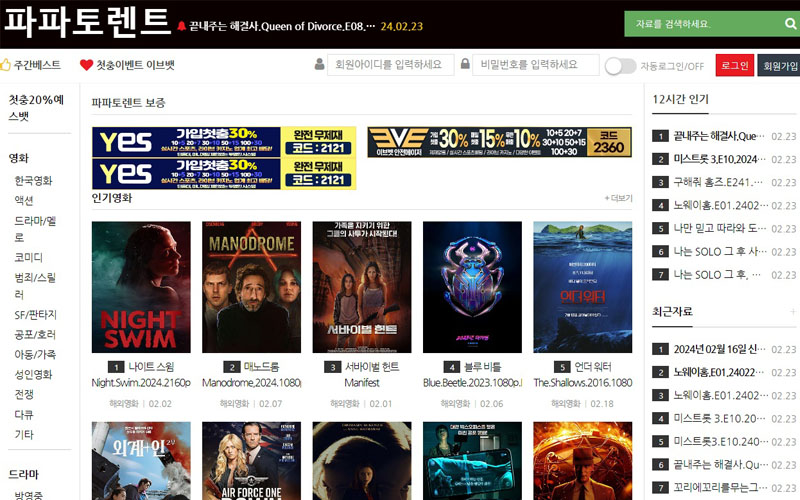Switch to the 최근자료 tab
This screenshot has width=800, height=500.
pyautogui.click(x=672, y=312)
